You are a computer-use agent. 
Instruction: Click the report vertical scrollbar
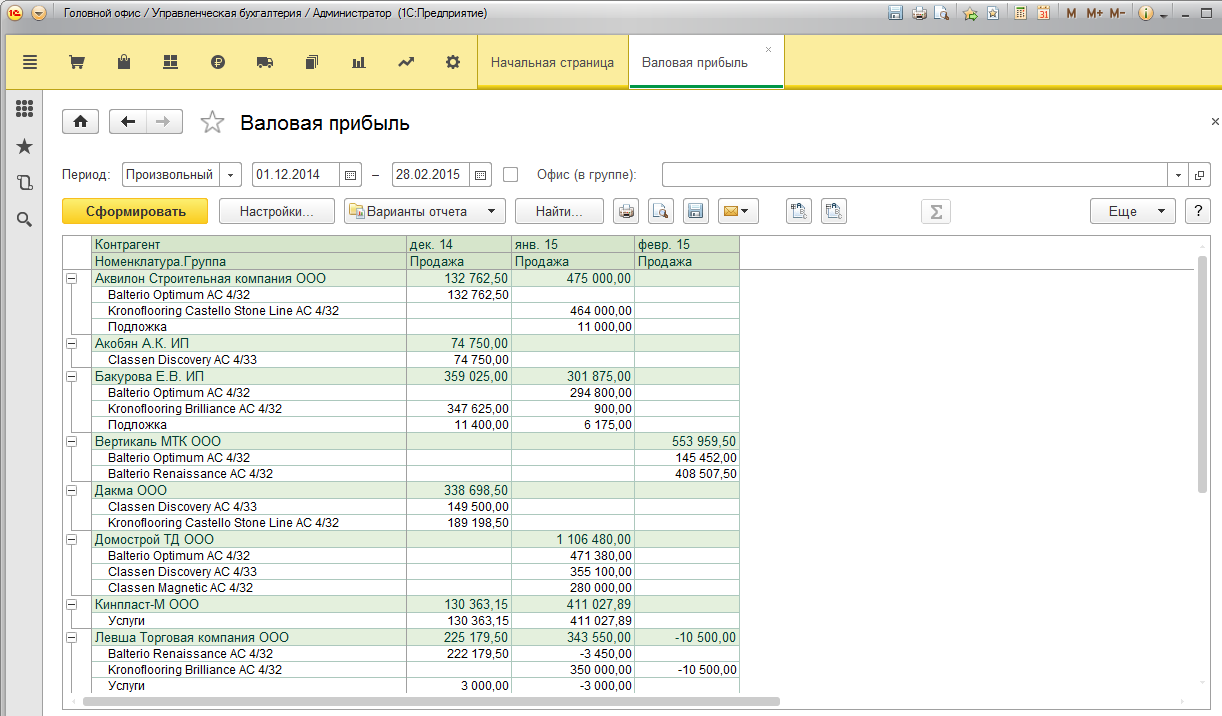pos(1202,374)
